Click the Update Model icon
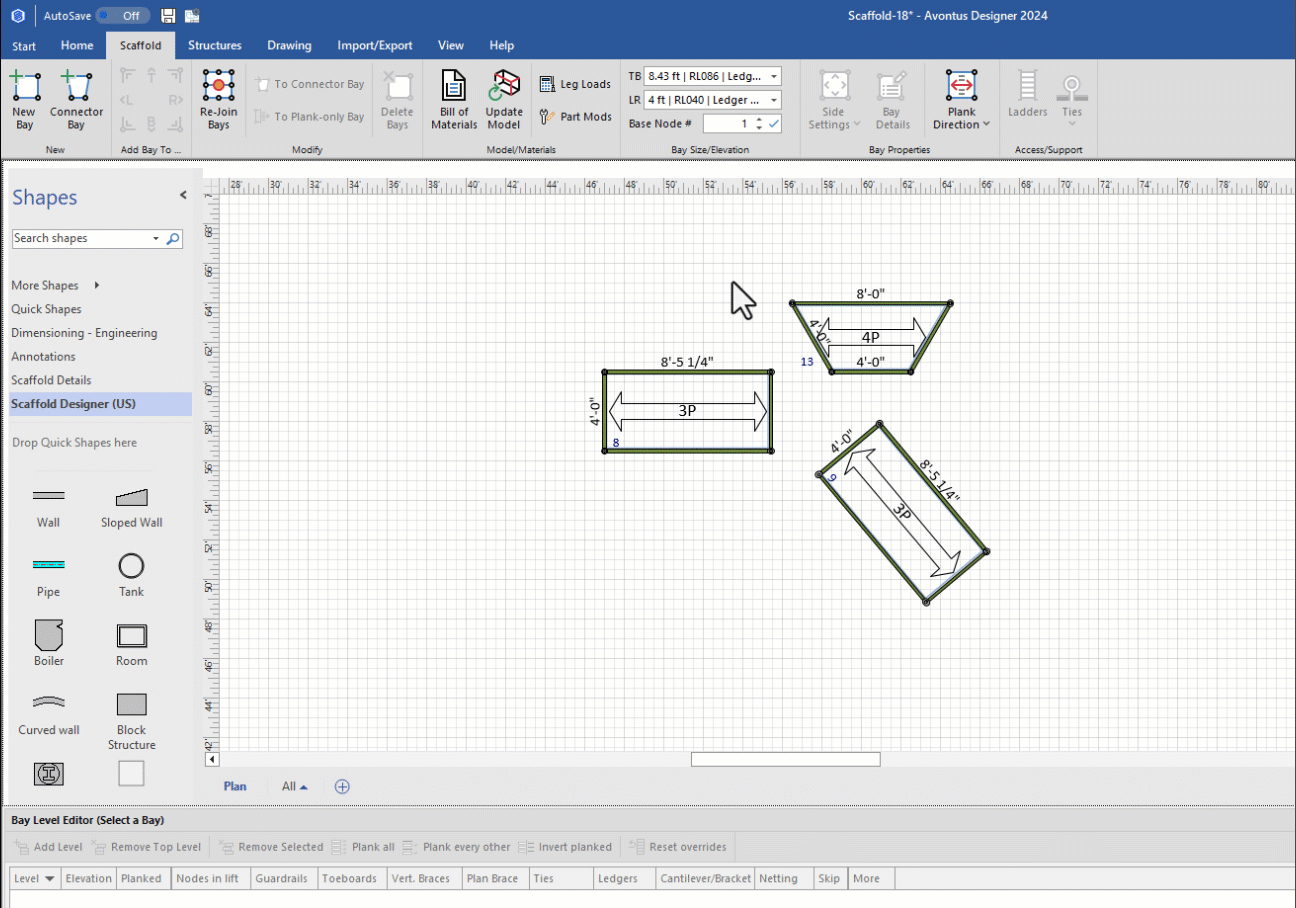The image size is (1296, 908). click(x=504, y=100)
